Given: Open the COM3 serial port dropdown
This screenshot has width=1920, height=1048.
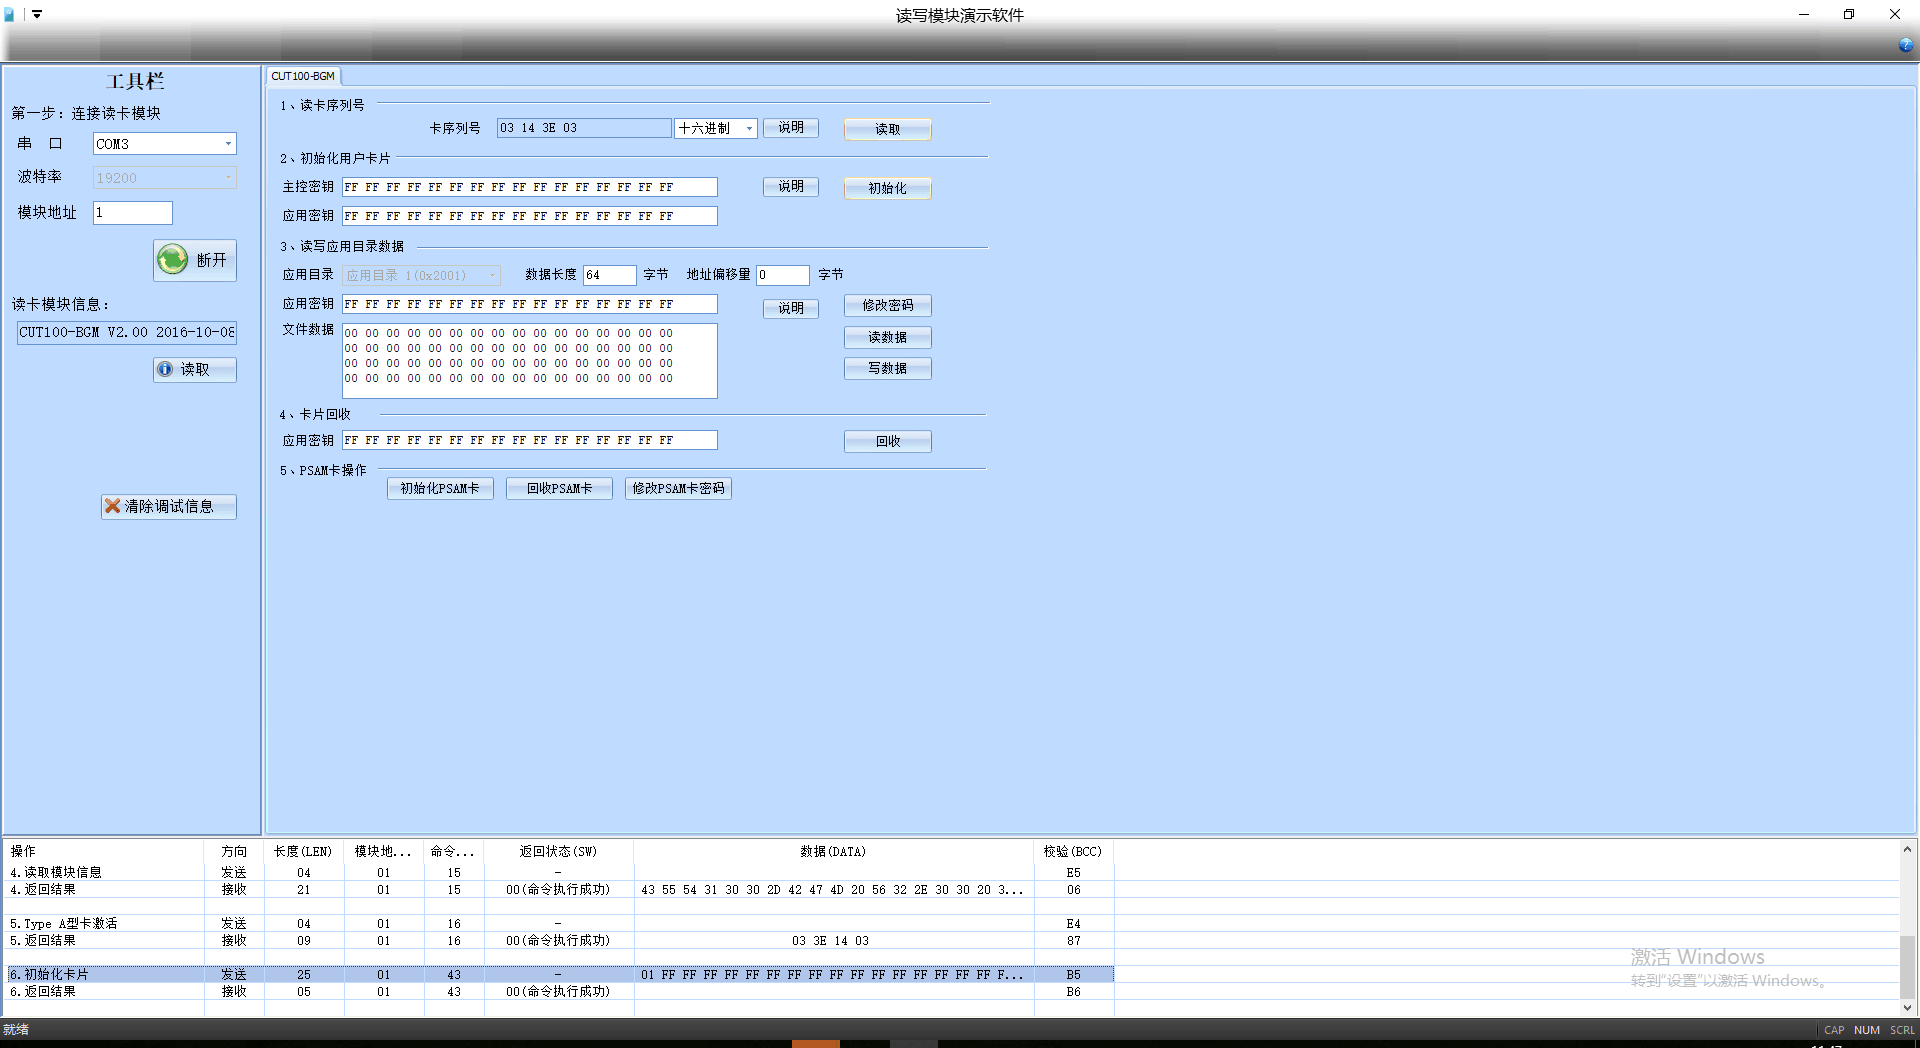Looking at the screenshot, I should click(x=228, y=144).
